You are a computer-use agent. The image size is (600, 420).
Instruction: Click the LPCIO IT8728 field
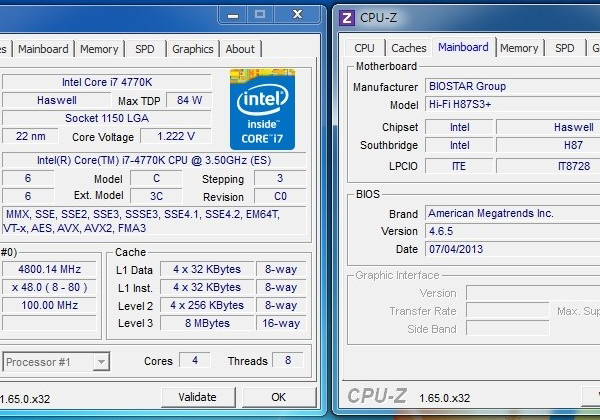(548, 166)
